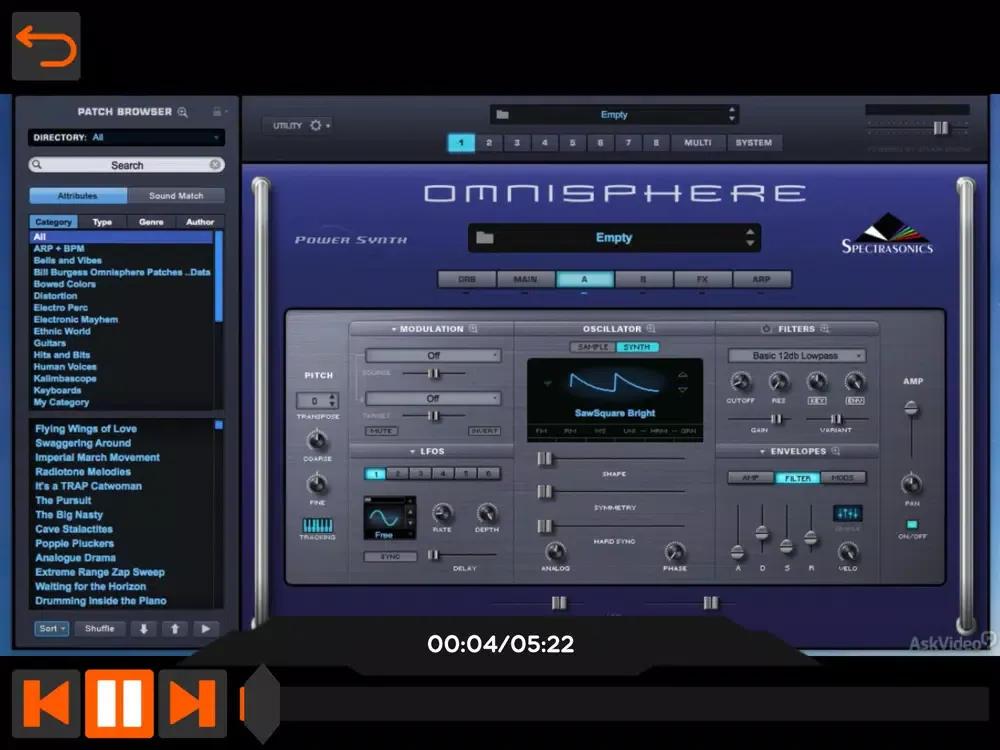Viewport: 1000px width, 750px height.
Task: Select part 2 button
Action: [x=489, y=143]
